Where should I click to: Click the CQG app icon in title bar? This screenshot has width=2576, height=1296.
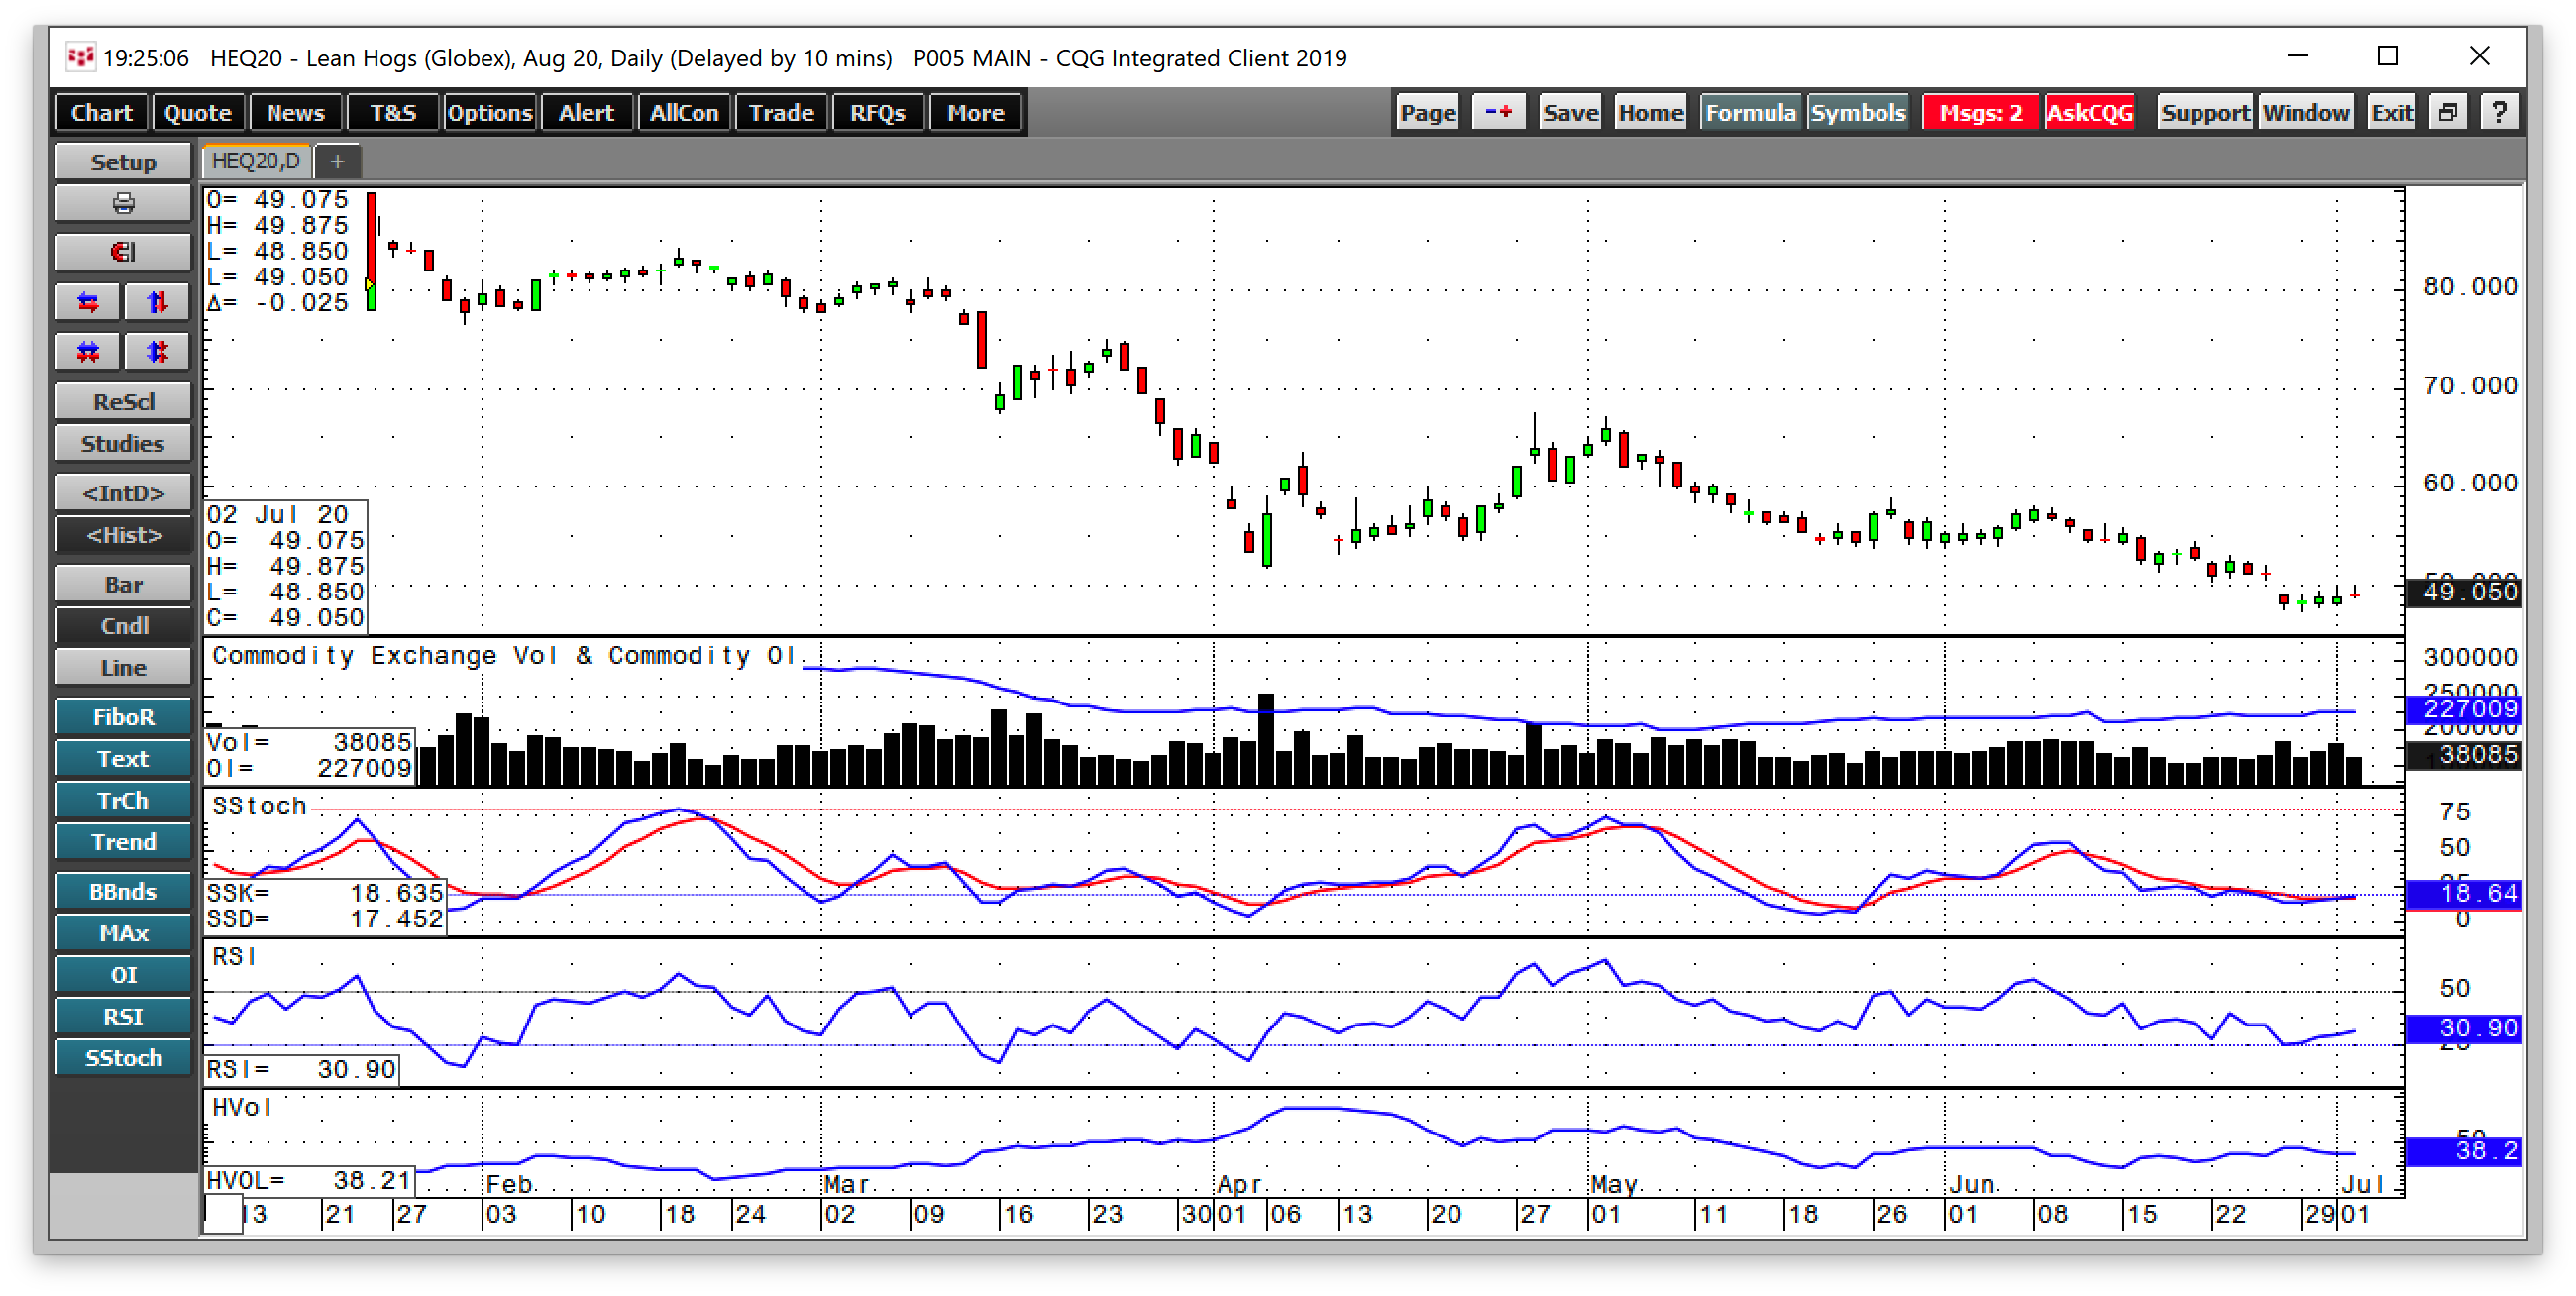tap(80, 57)
